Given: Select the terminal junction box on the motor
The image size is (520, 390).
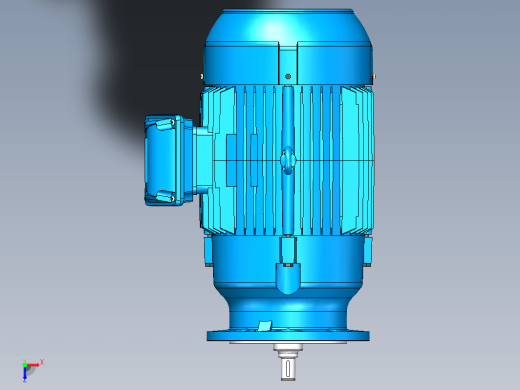Looking at the screenshot, I should pyautogui.click(x=169, y=160).
